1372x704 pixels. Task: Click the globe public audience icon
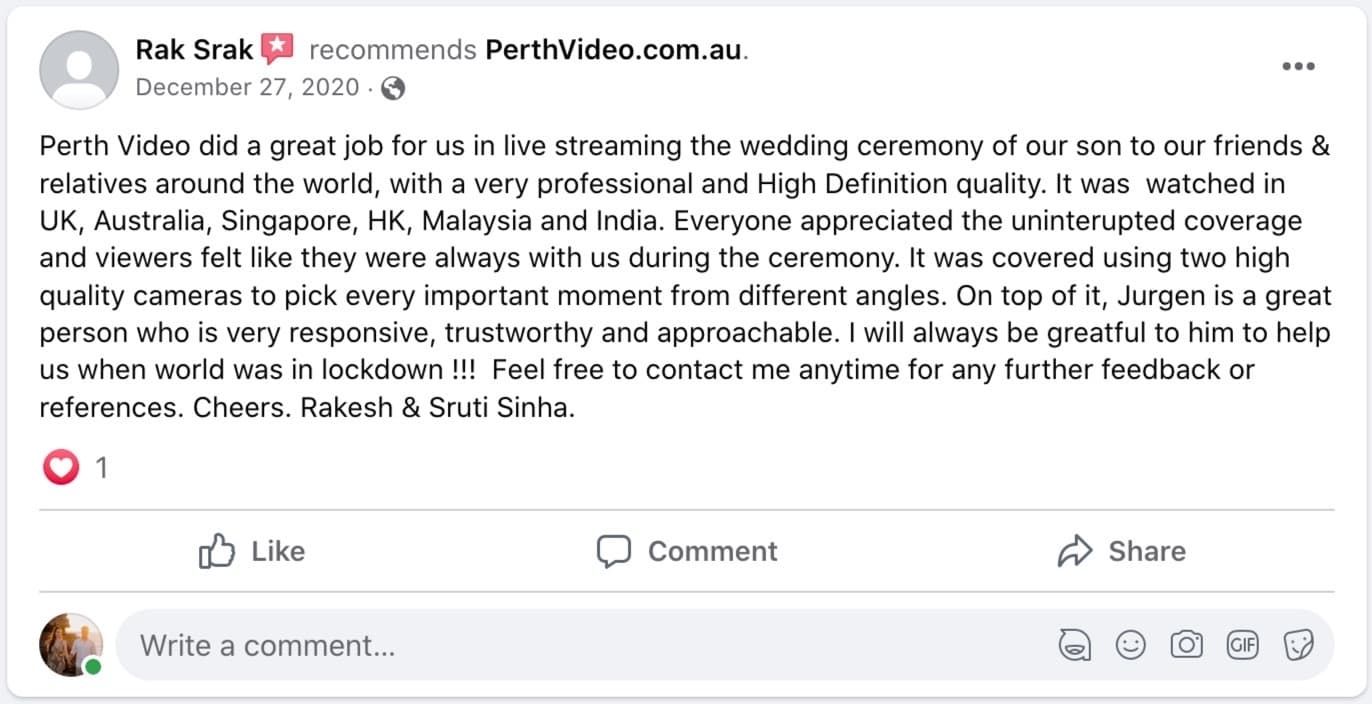[x=394, y=88]
